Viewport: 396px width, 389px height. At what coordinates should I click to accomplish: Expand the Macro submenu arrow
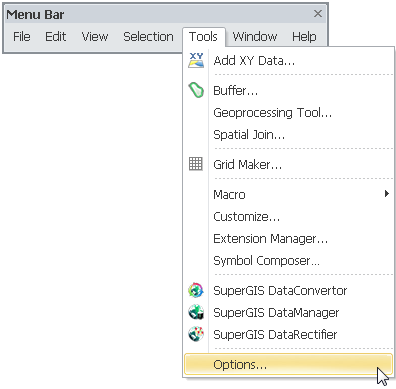[x=387, y=194]
